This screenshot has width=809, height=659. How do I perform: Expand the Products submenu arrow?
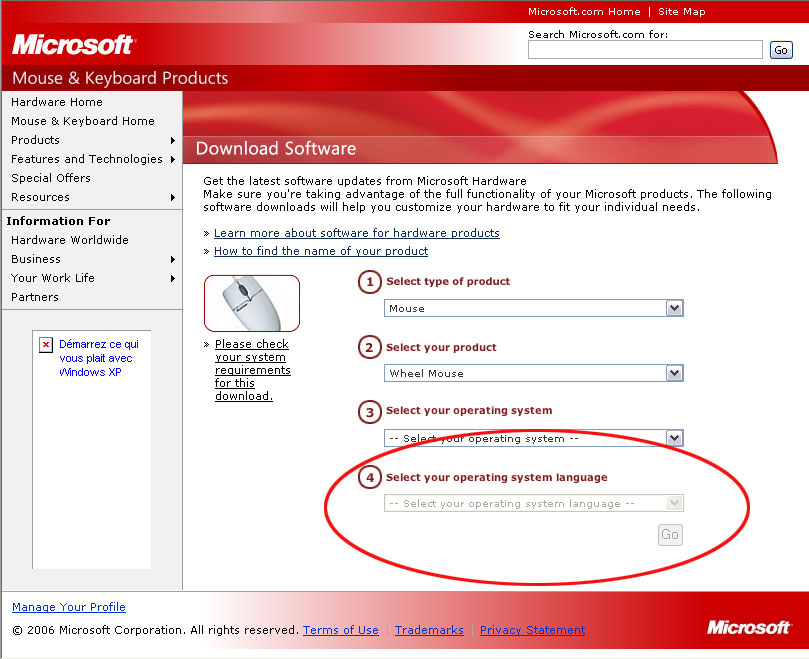coord(173,140)
